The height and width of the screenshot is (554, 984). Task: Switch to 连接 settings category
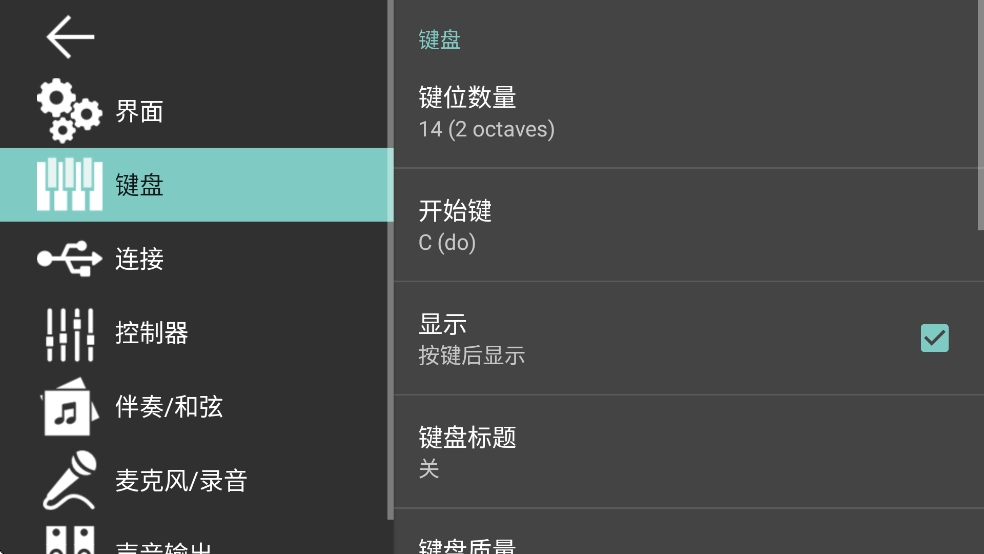tap(139, 260)
